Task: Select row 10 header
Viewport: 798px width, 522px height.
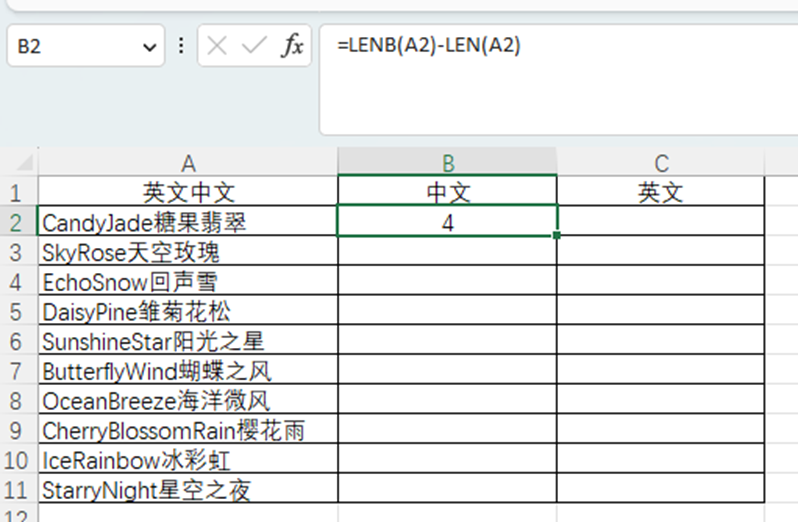Action: coord(18,459)
